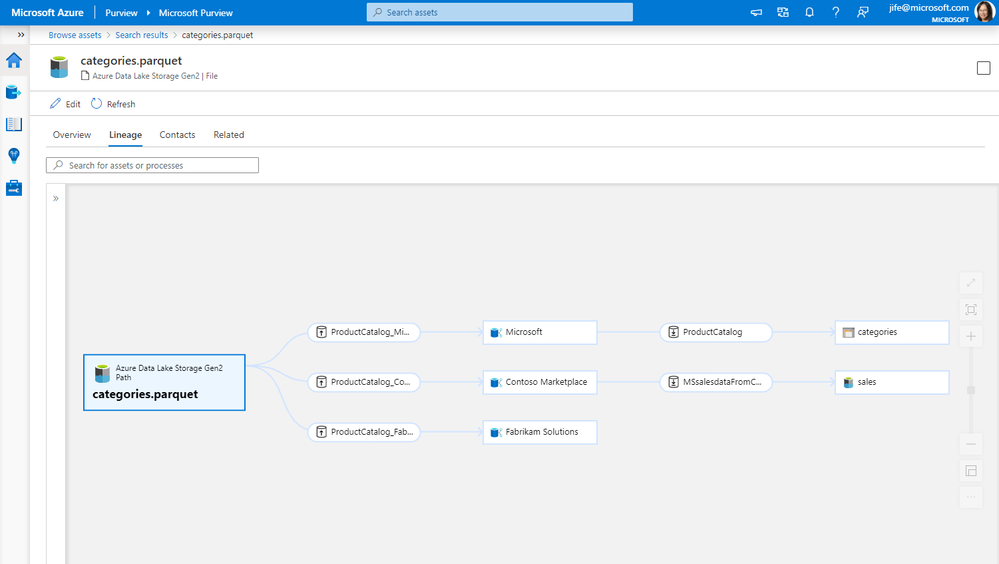Toggle the checkbox at top right of asset header
The width and height of the screenshot is (999, 564).
984,68
